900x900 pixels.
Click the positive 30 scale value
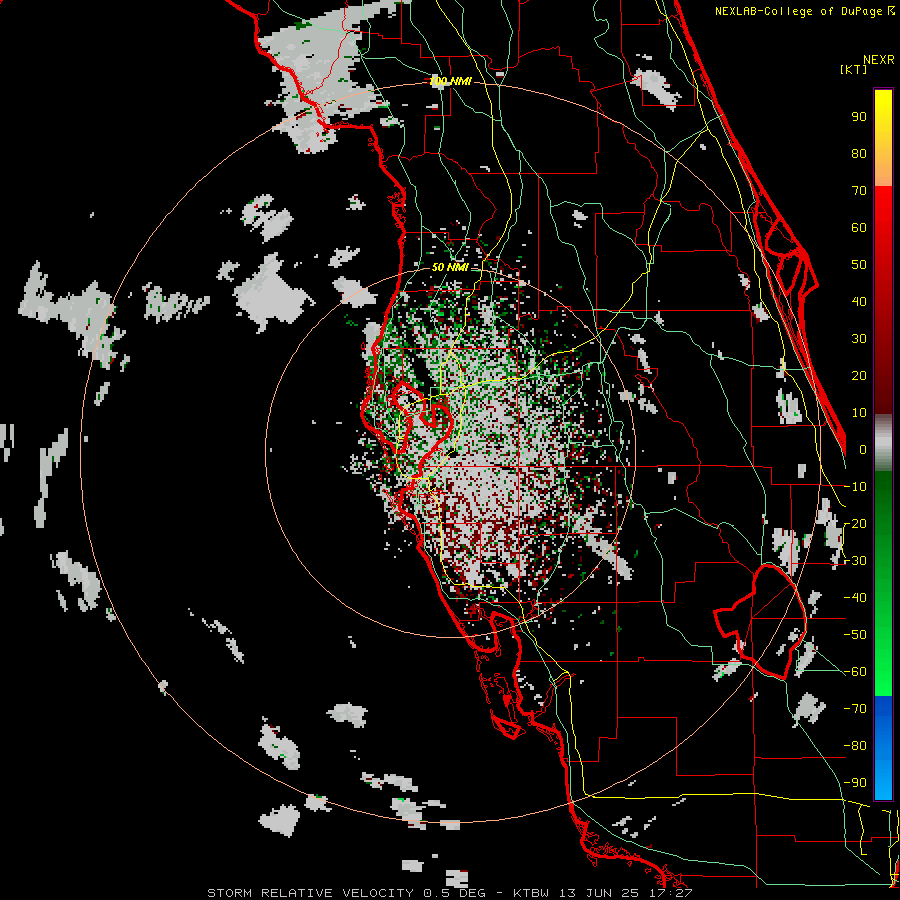pos(859,339)
